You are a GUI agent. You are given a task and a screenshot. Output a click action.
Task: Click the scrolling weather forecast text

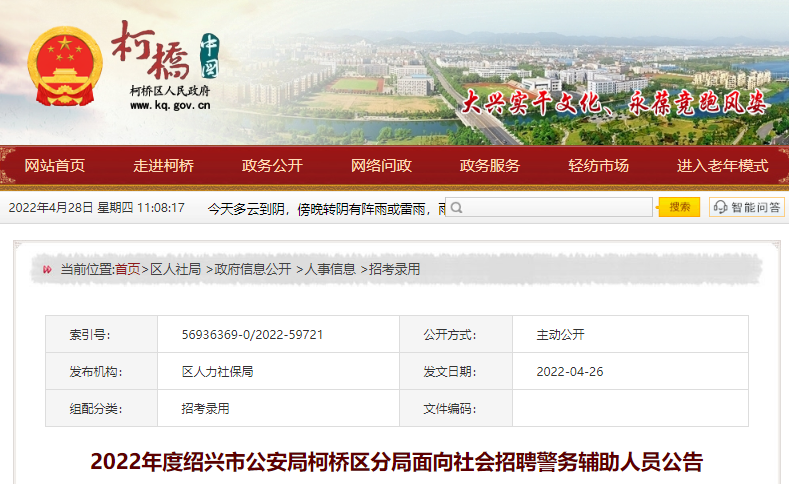coord(320,208)
